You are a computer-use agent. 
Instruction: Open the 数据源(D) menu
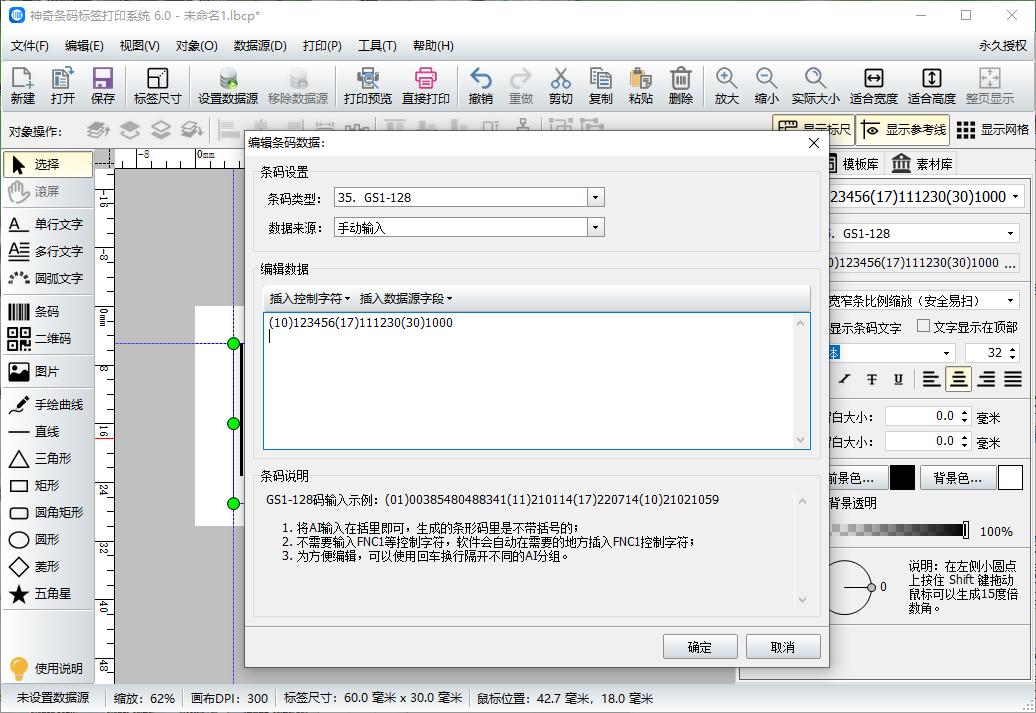[258, 46]
